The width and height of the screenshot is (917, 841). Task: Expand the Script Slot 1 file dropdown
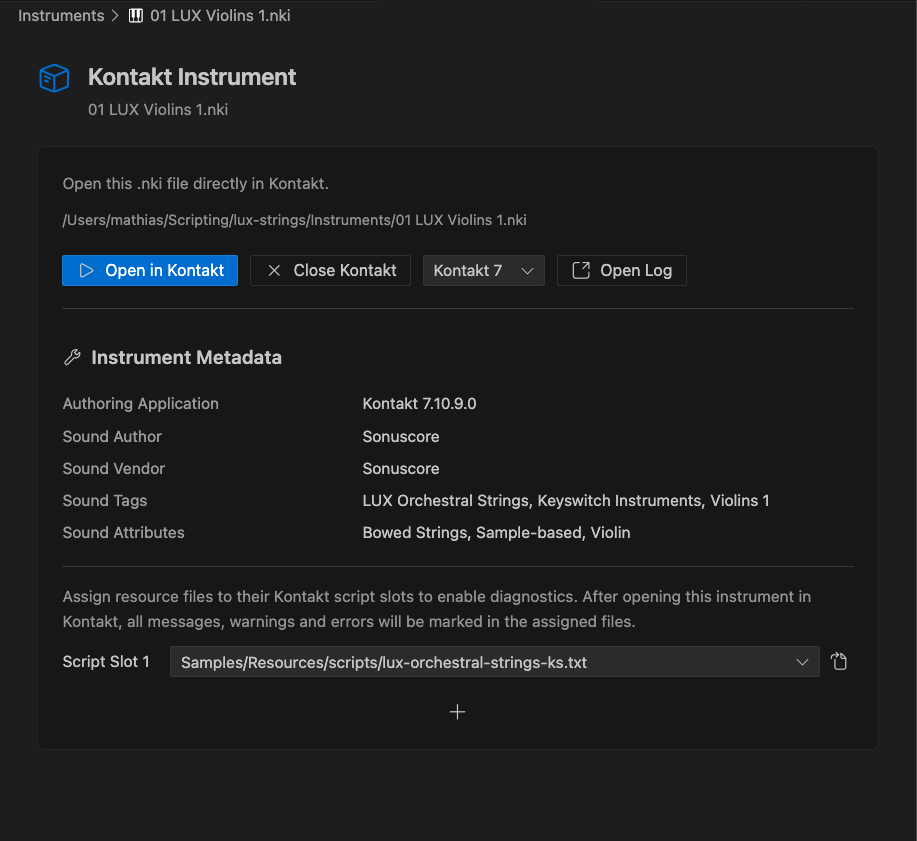point(495,661)
